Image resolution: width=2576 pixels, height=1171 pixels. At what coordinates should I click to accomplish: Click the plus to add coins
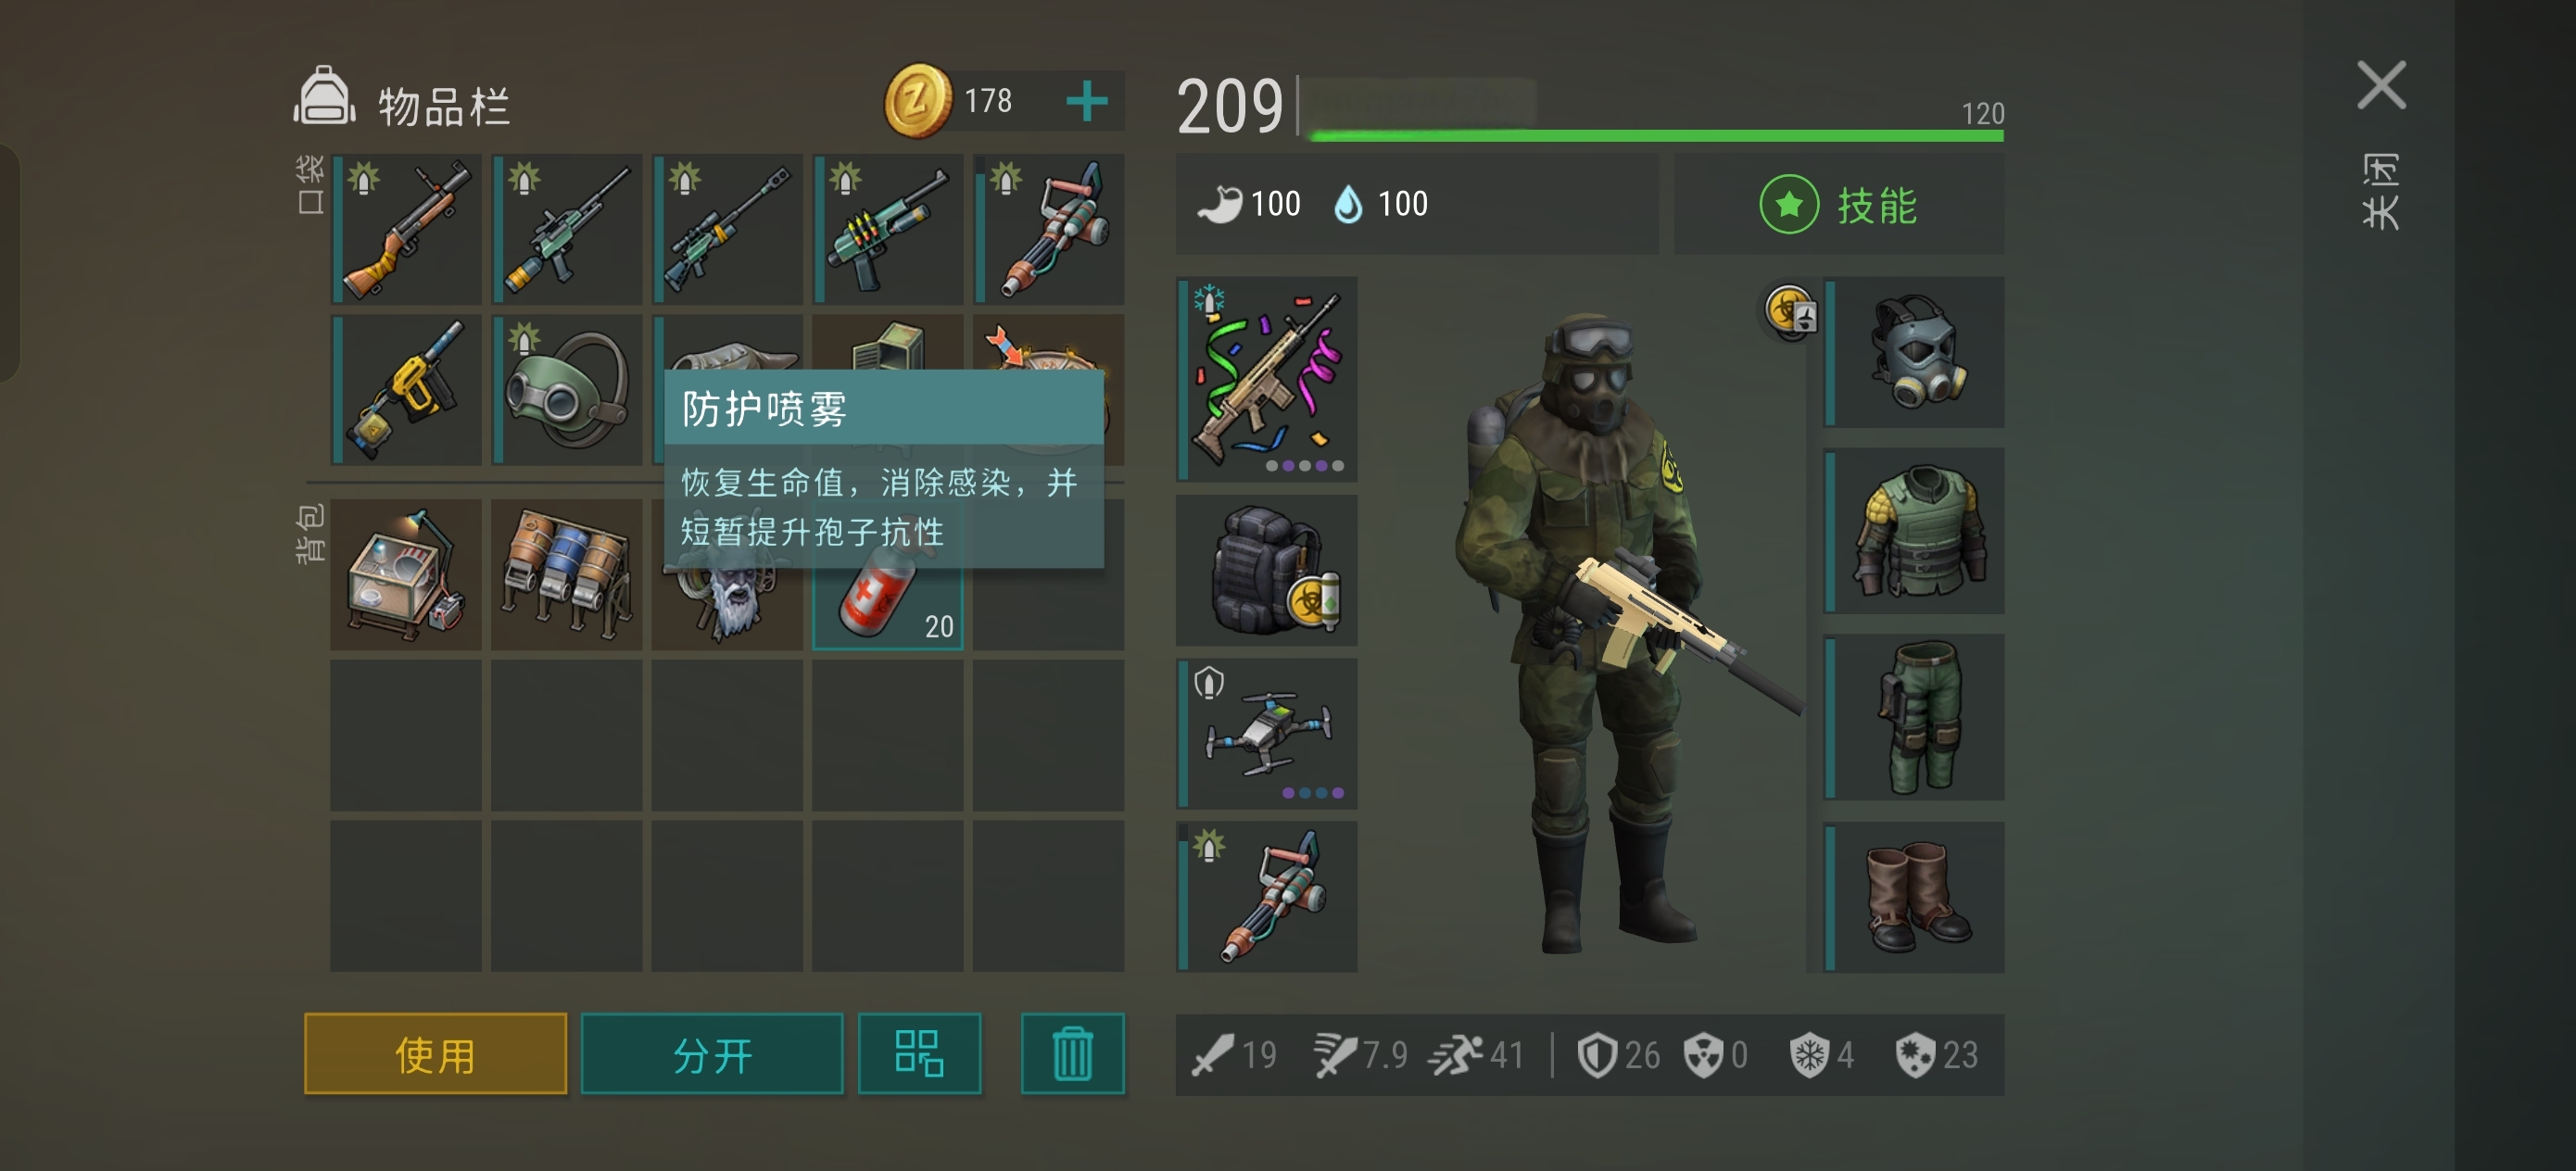[1087, 101]
